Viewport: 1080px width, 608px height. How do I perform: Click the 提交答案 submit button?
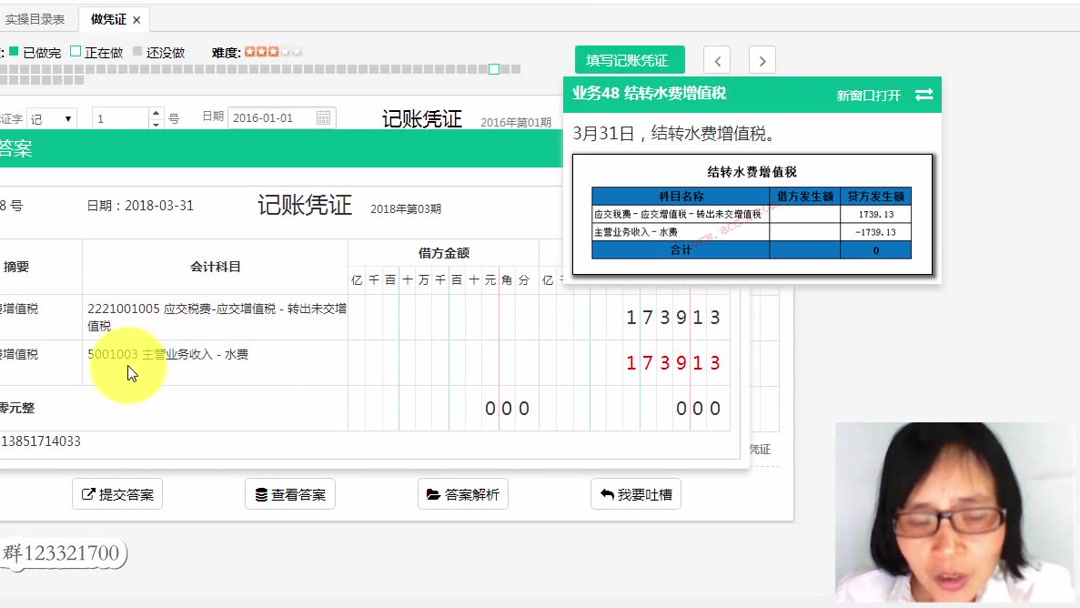click(x=117, y=493)
